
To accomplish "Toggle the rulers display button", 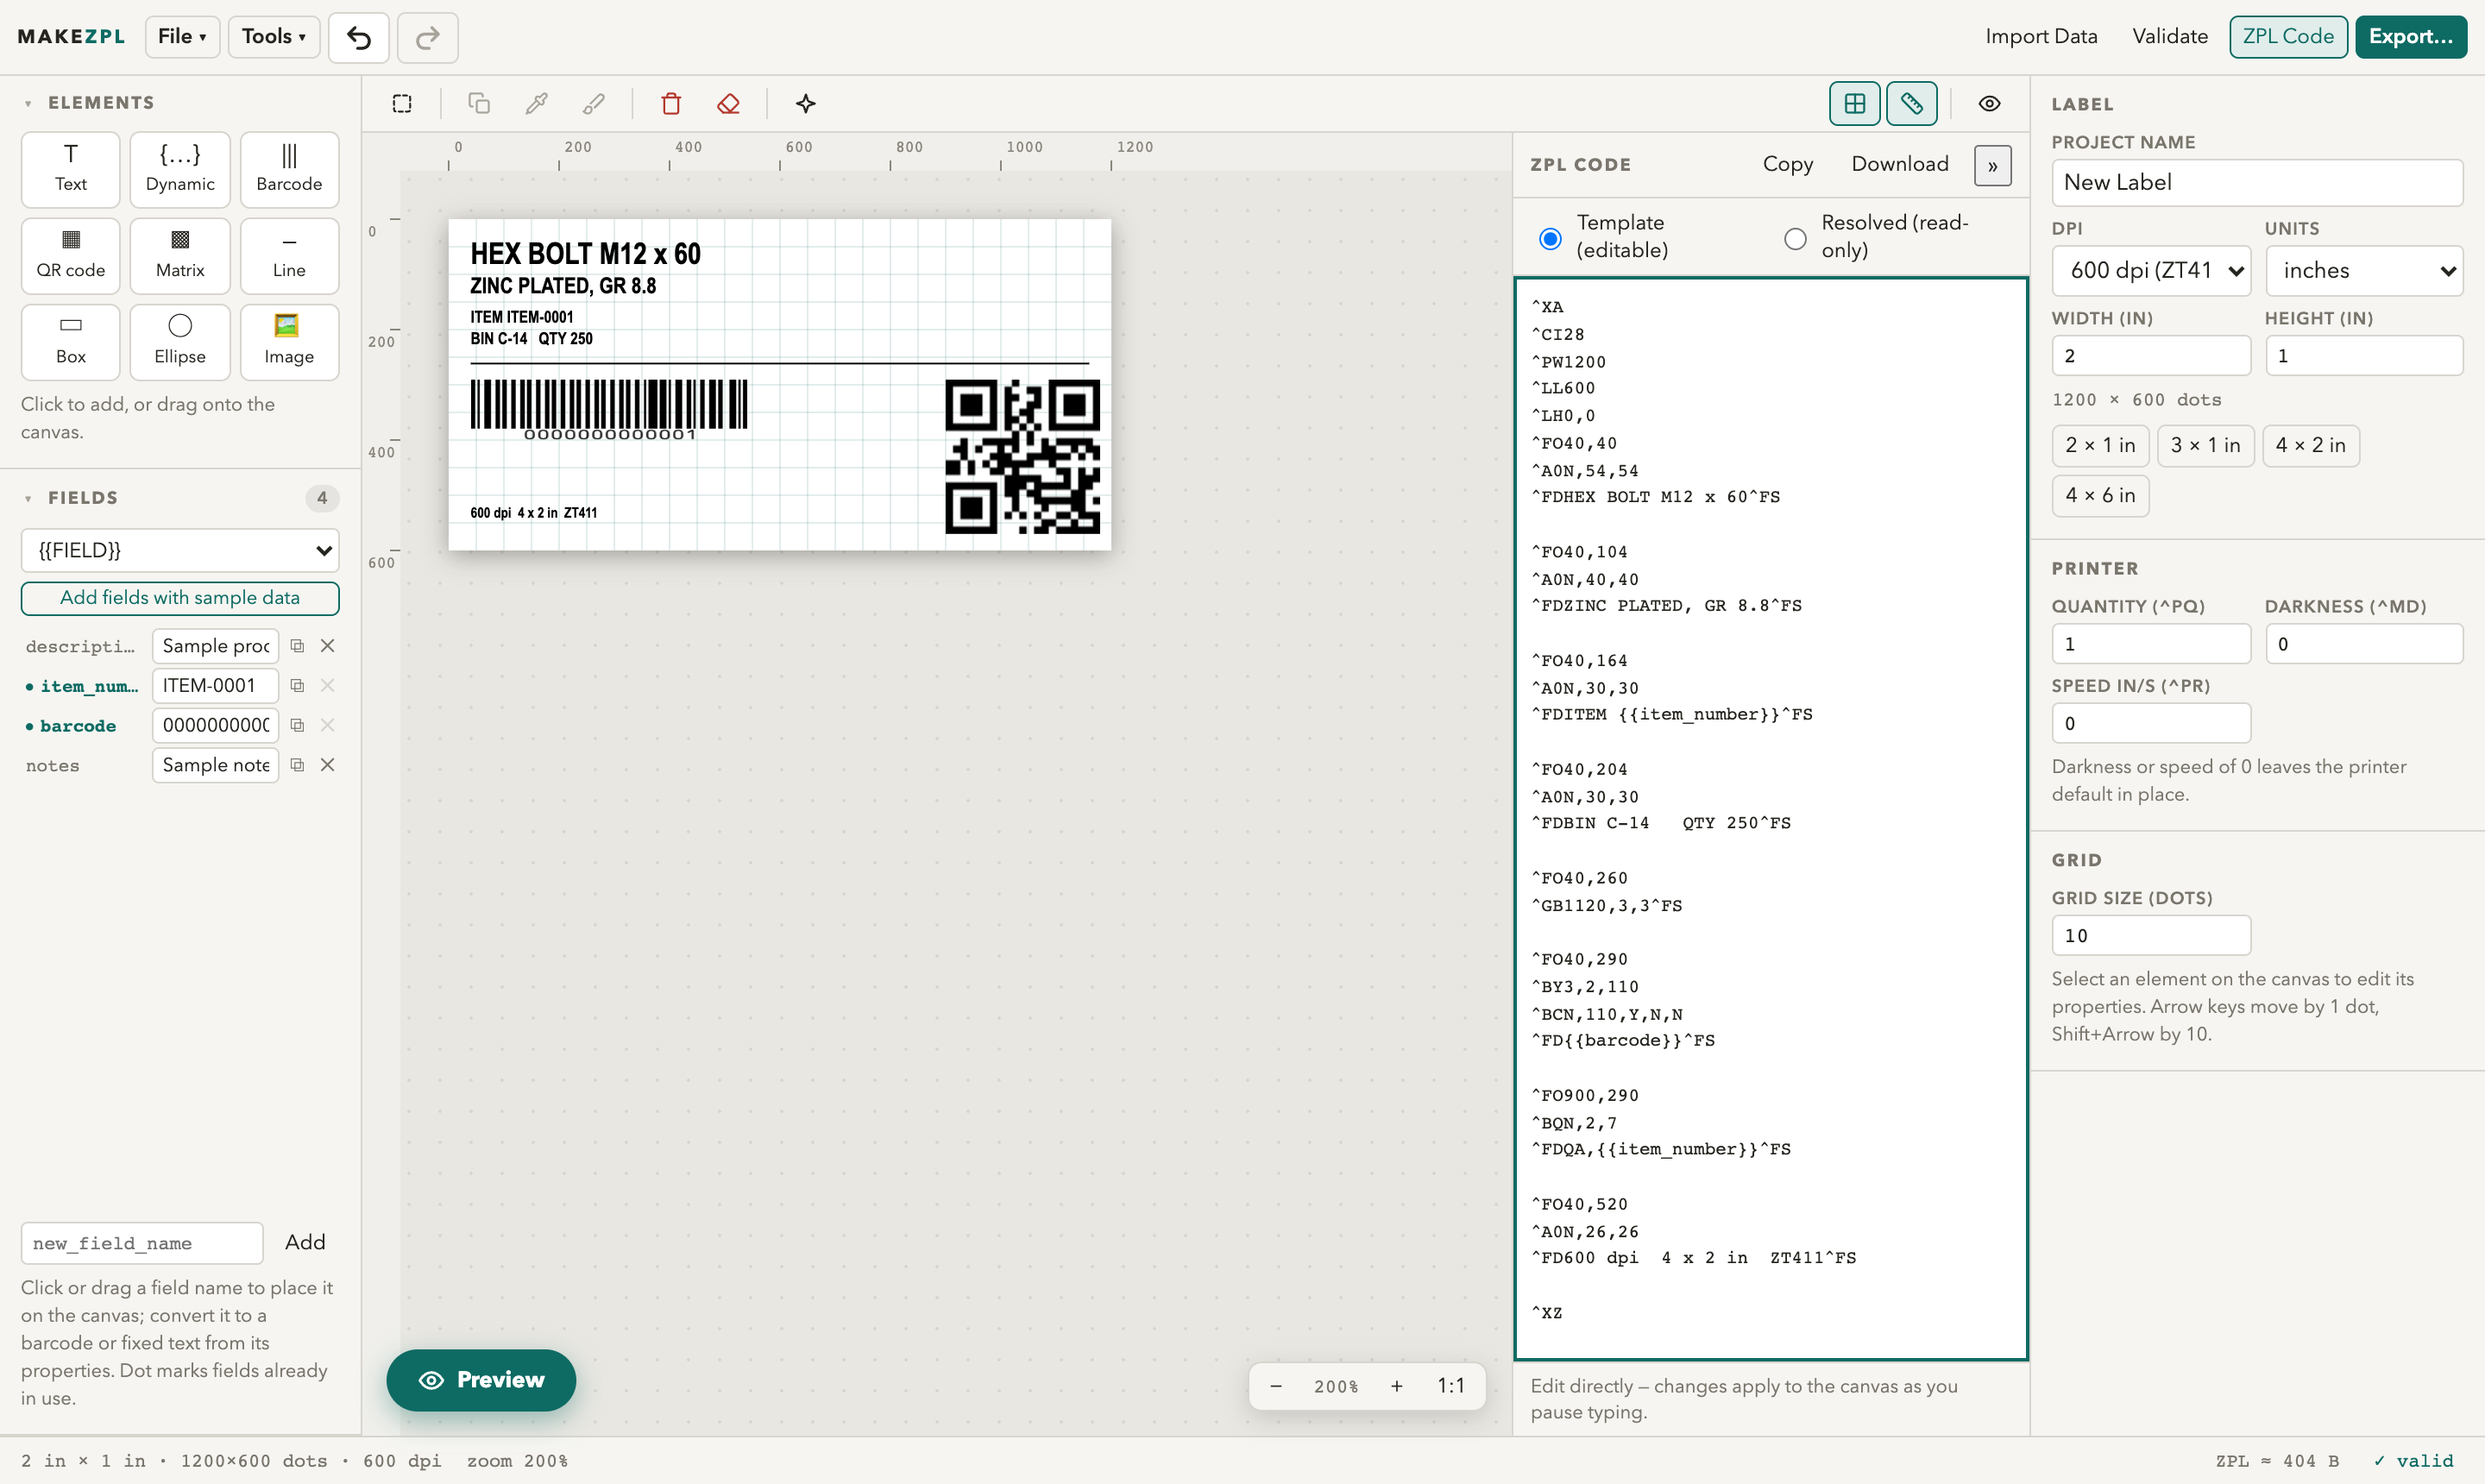I will pos(1911,104).
